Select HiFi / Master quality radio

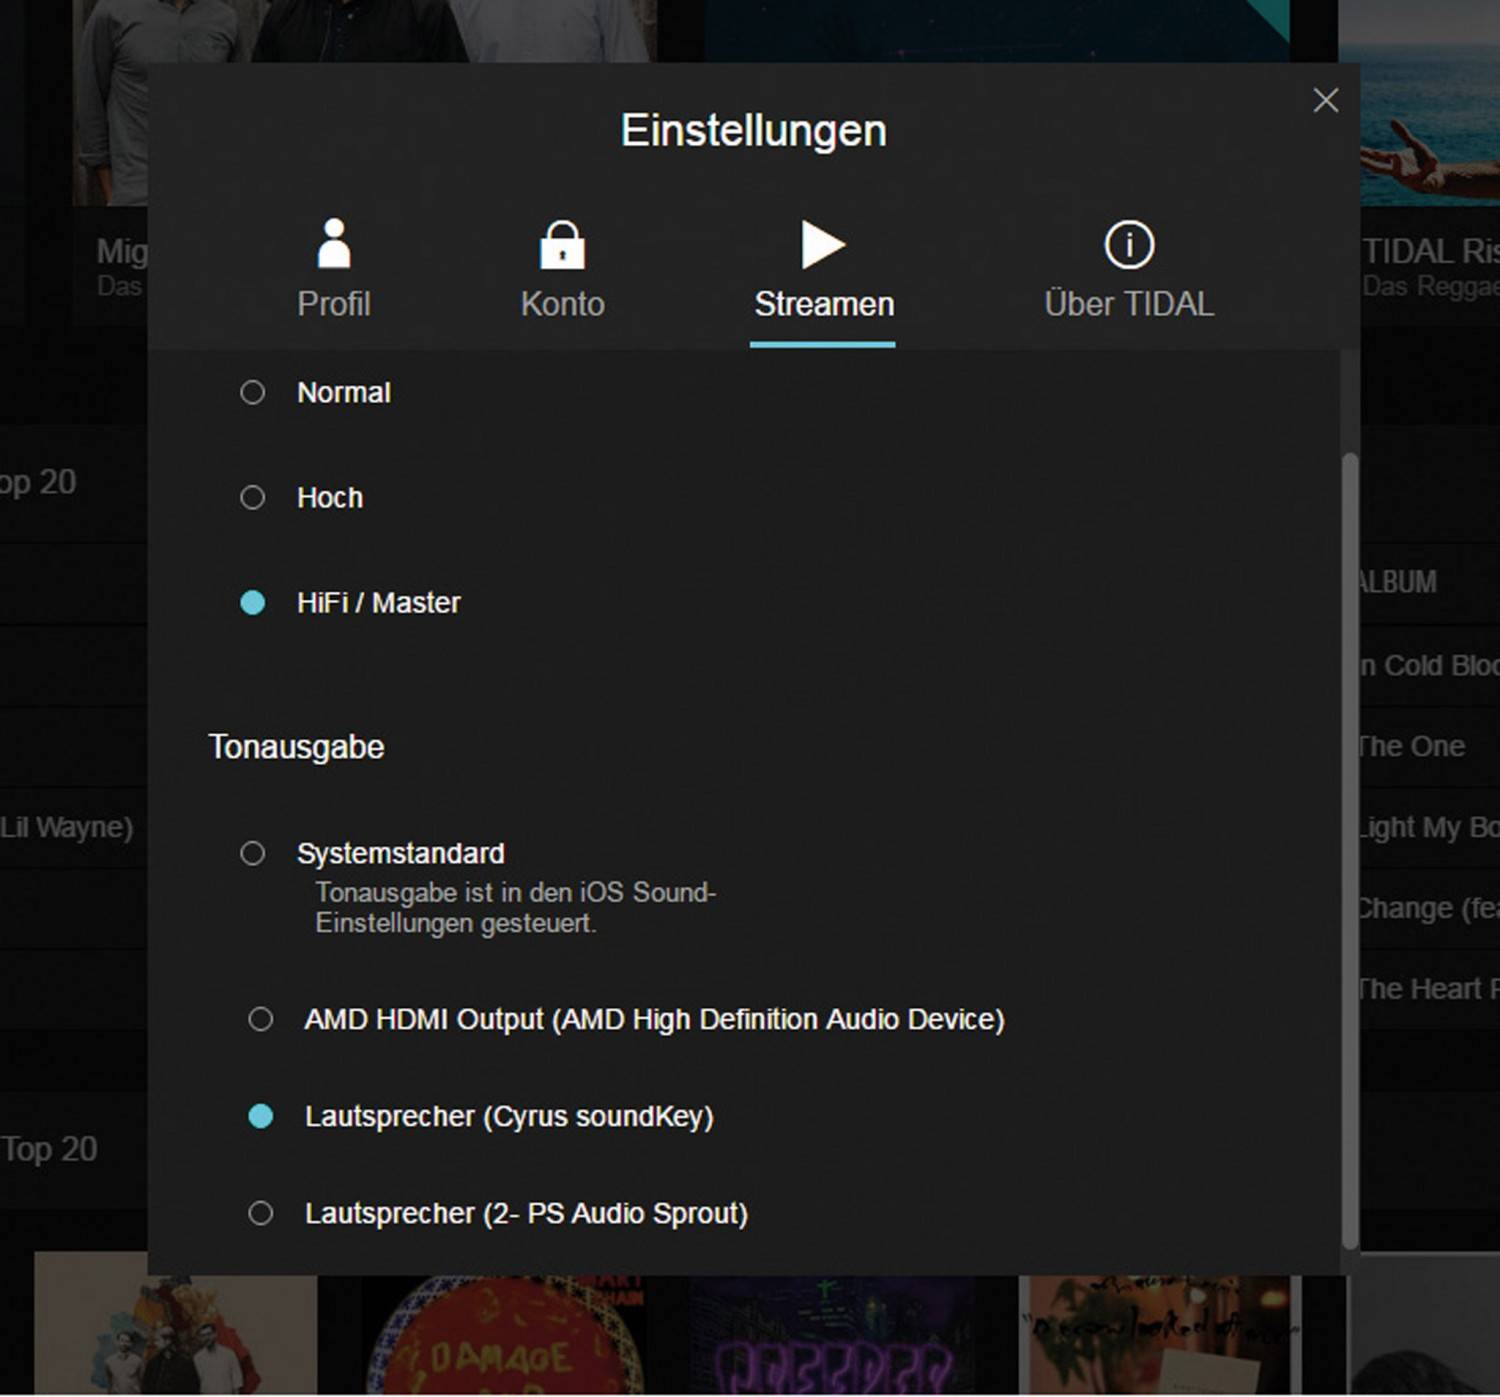click(x=253, y=602)
